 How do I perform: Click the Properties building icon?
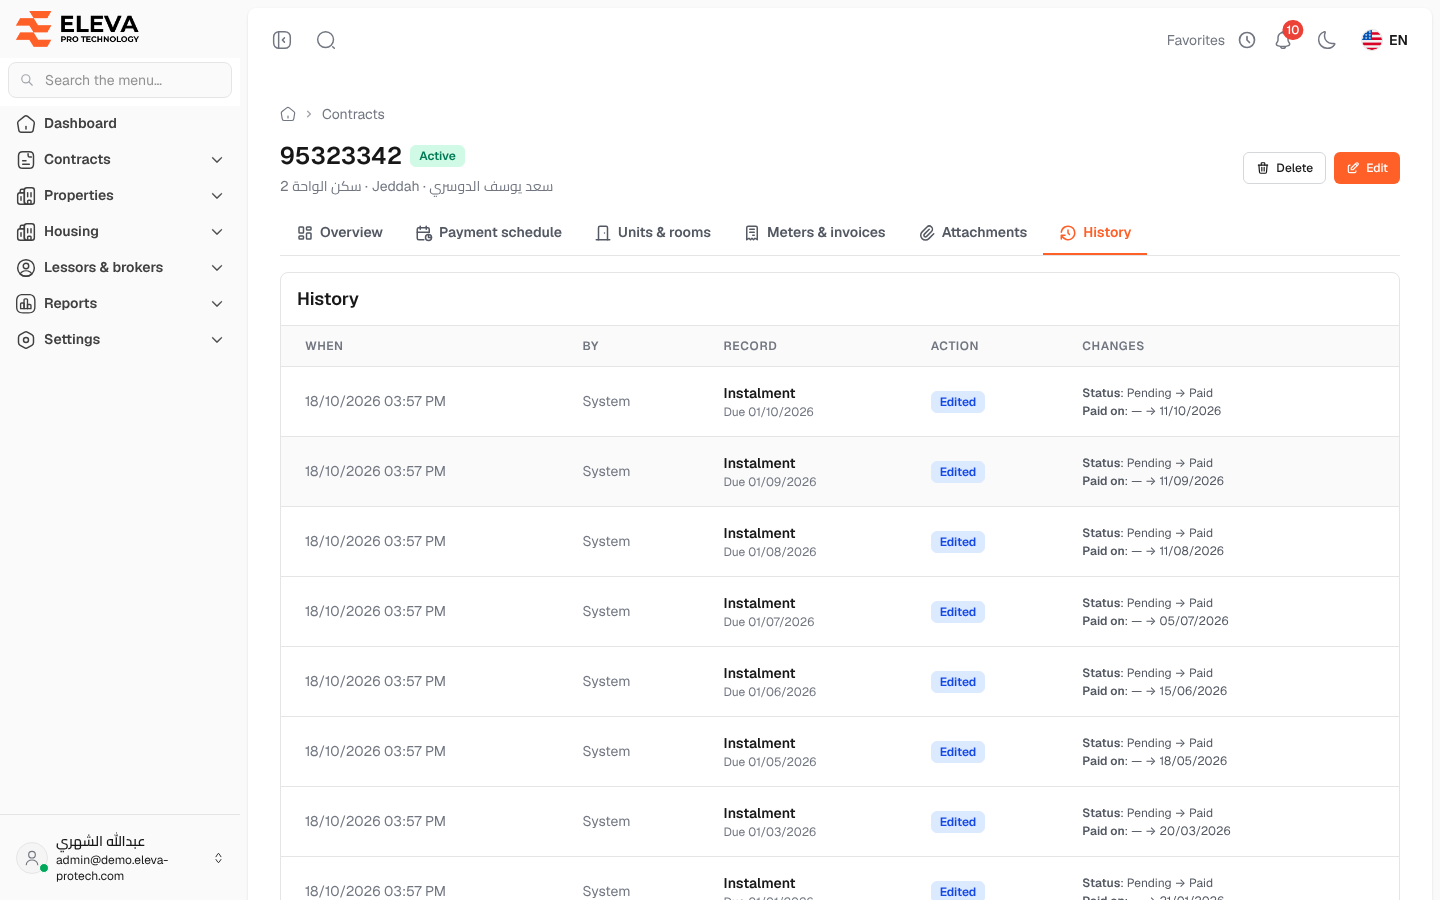coord(26,196)
